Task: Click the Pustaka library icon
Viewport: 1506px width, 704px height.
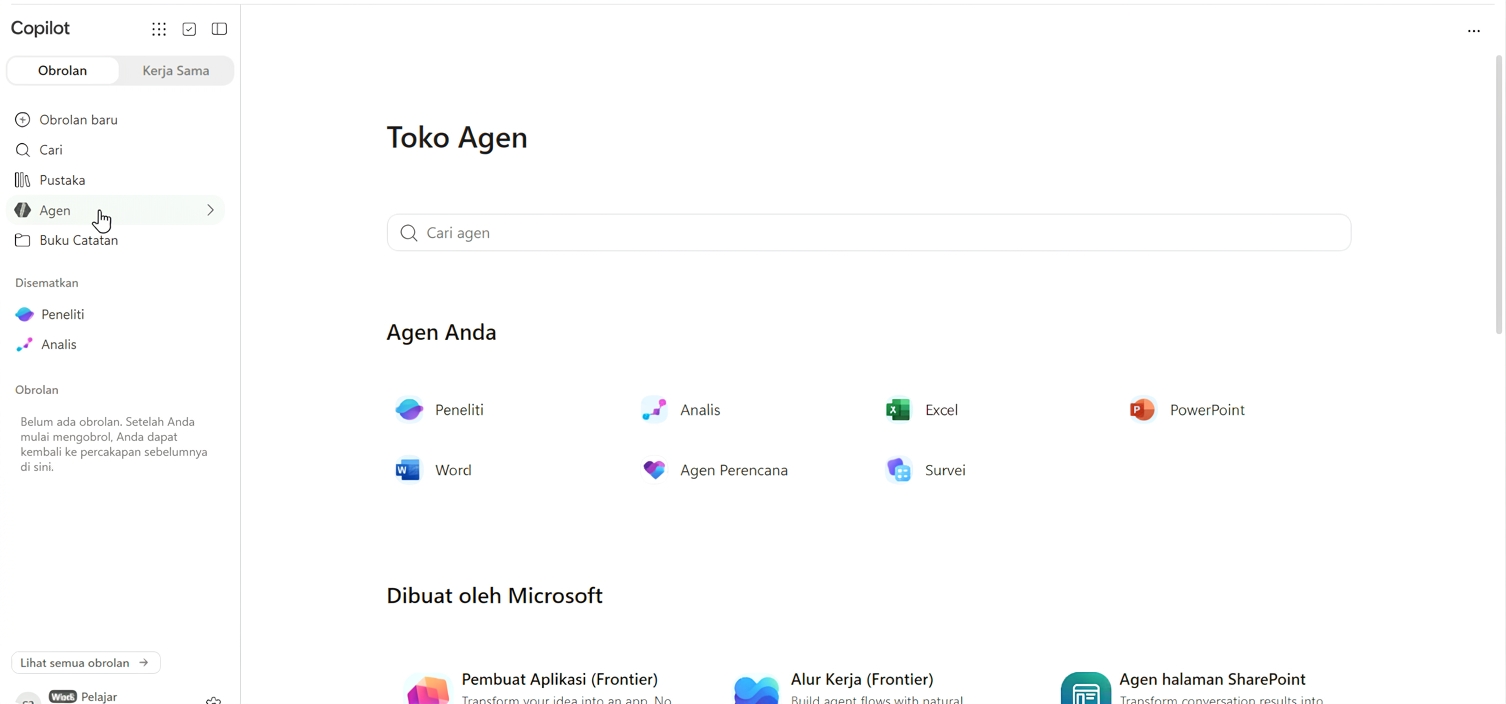Action: click(x=23, y=180)
